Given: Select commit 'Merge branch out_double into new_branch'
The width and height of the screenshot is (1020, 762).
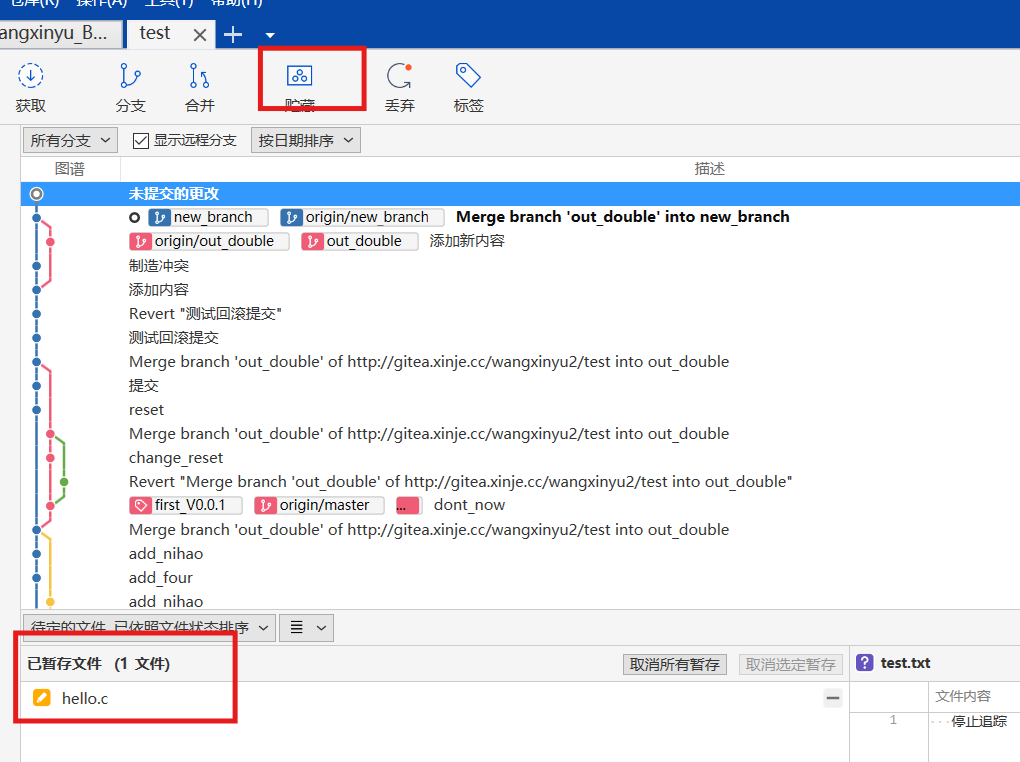Looking at the screenshot, I should click(623, 217).
